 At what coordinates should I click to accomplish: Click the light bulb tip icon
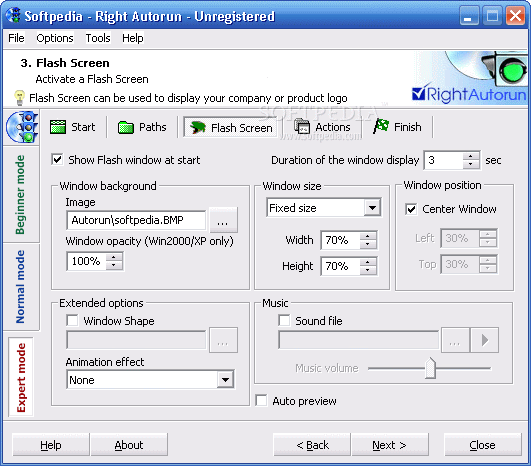click(20, 98)
